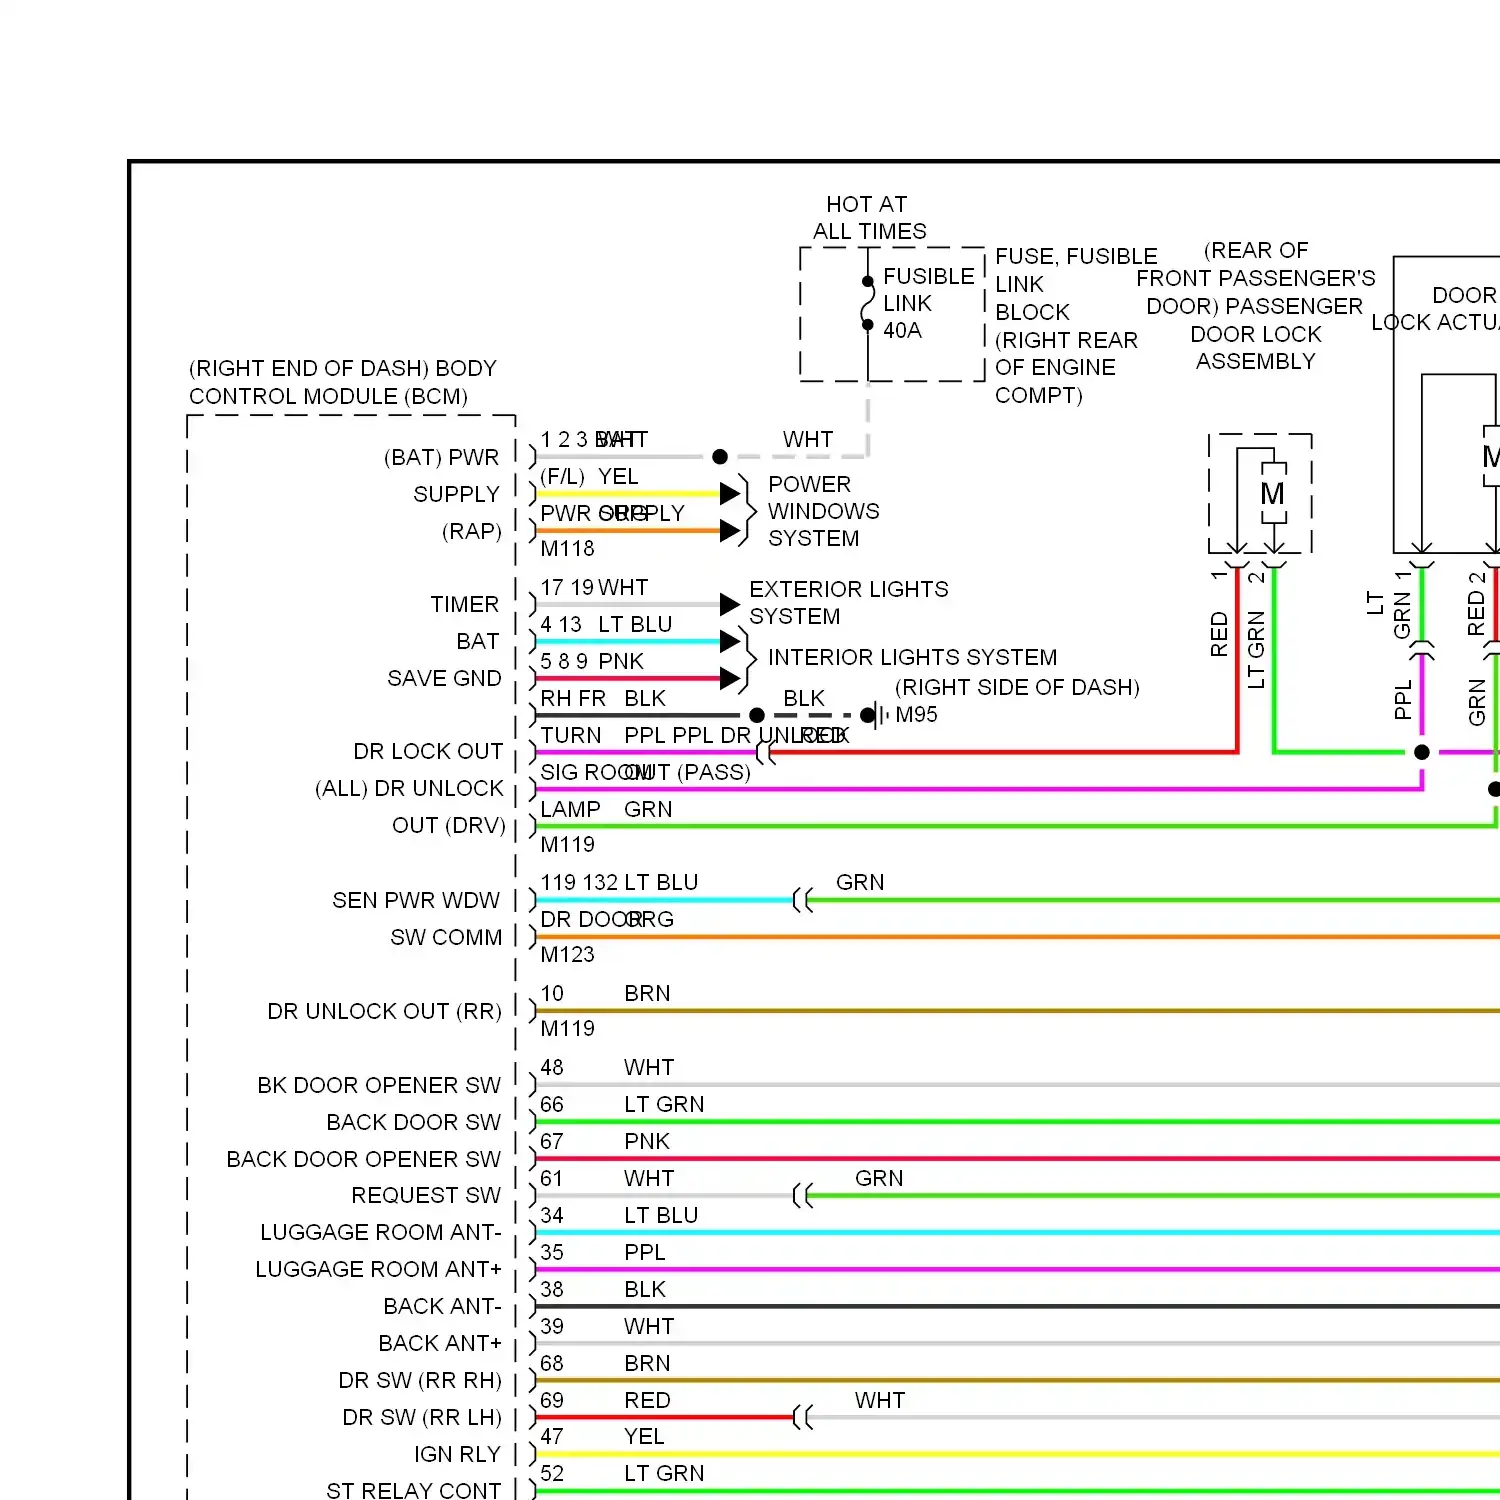Click the FUSE, FUSIBLE LINK BLOCK description
Viewport: 1500px width, 1500px height.
1076,326
